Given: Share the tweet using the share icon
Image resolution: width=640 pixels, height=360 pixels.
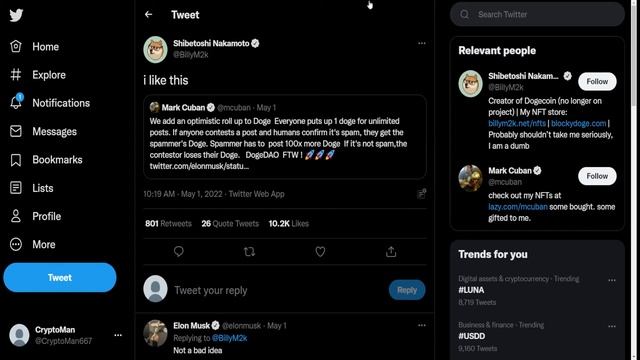Looking at the screenshot, I should pos(391,251).
